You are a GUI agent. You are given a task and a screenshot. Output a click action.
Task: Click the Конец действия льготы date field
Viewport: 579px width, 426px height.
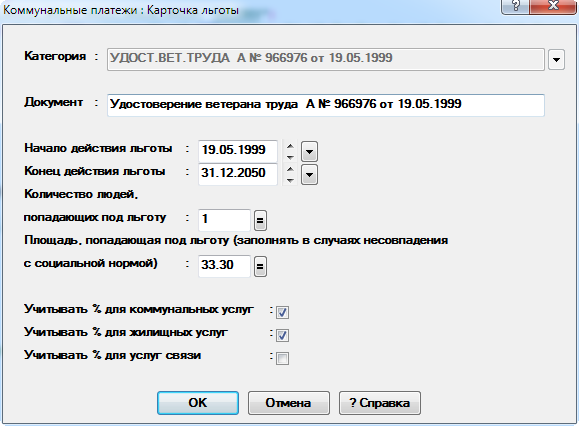coord(238,174)
